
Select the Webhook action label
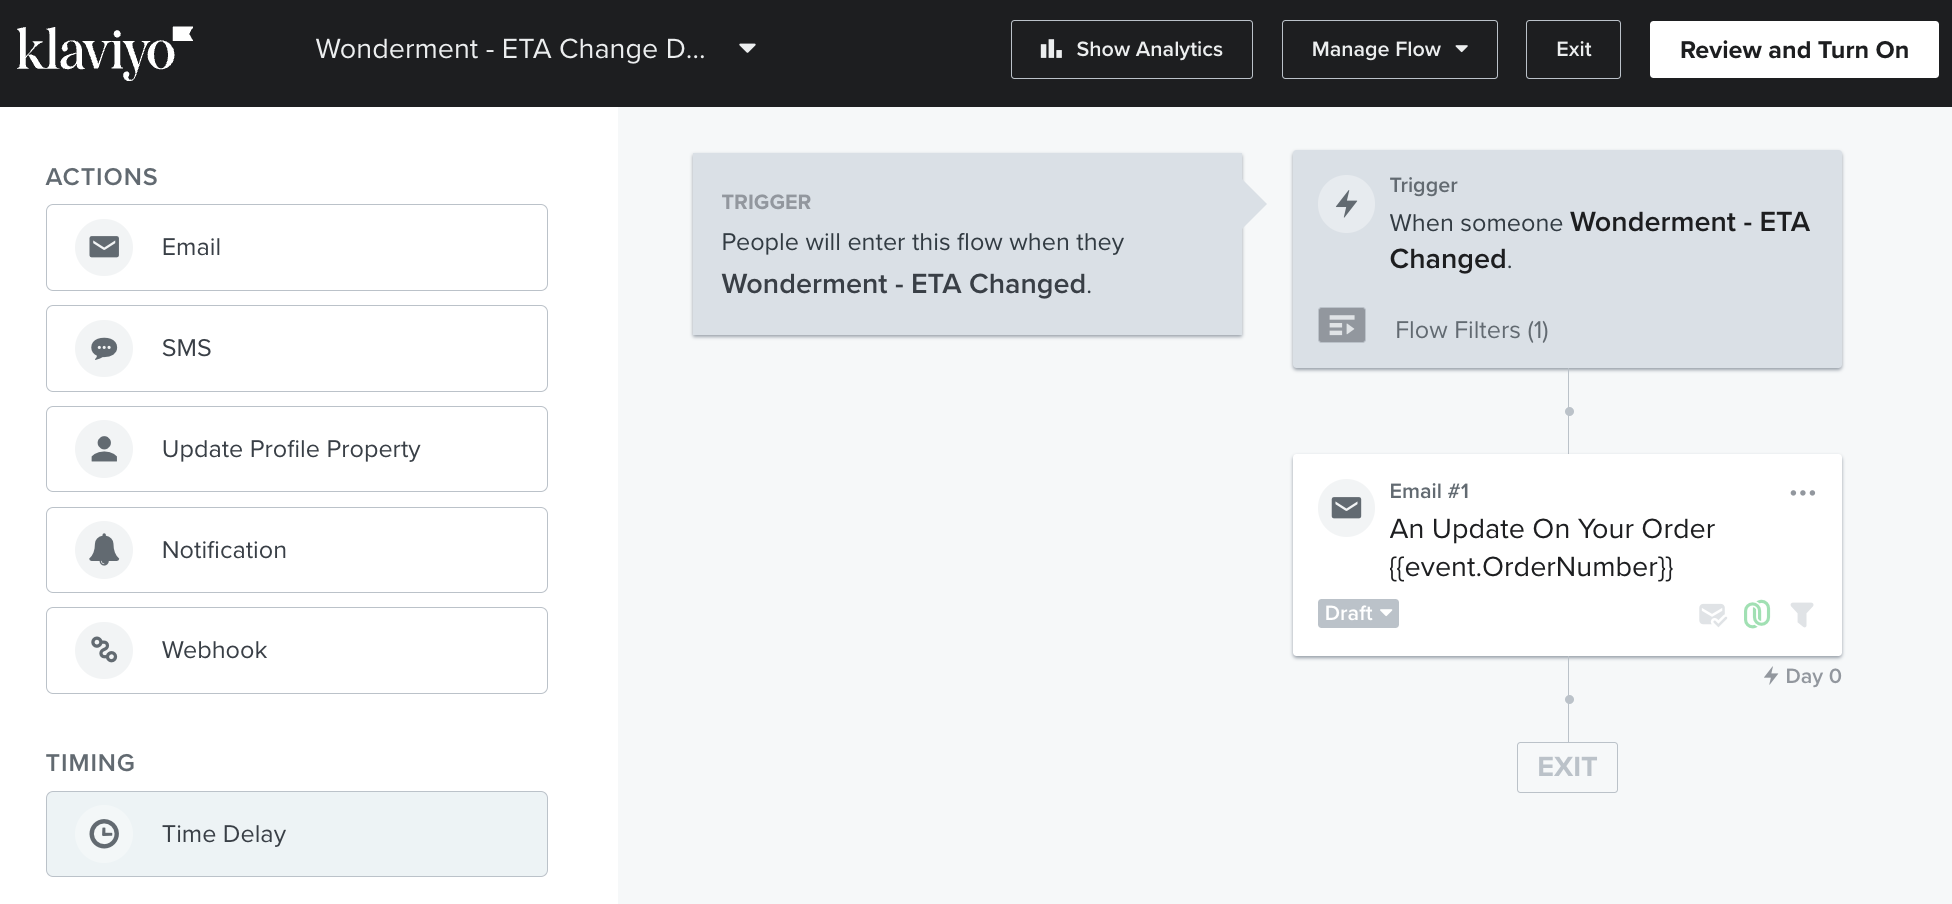pyautogui.click(x=214, y=650)
